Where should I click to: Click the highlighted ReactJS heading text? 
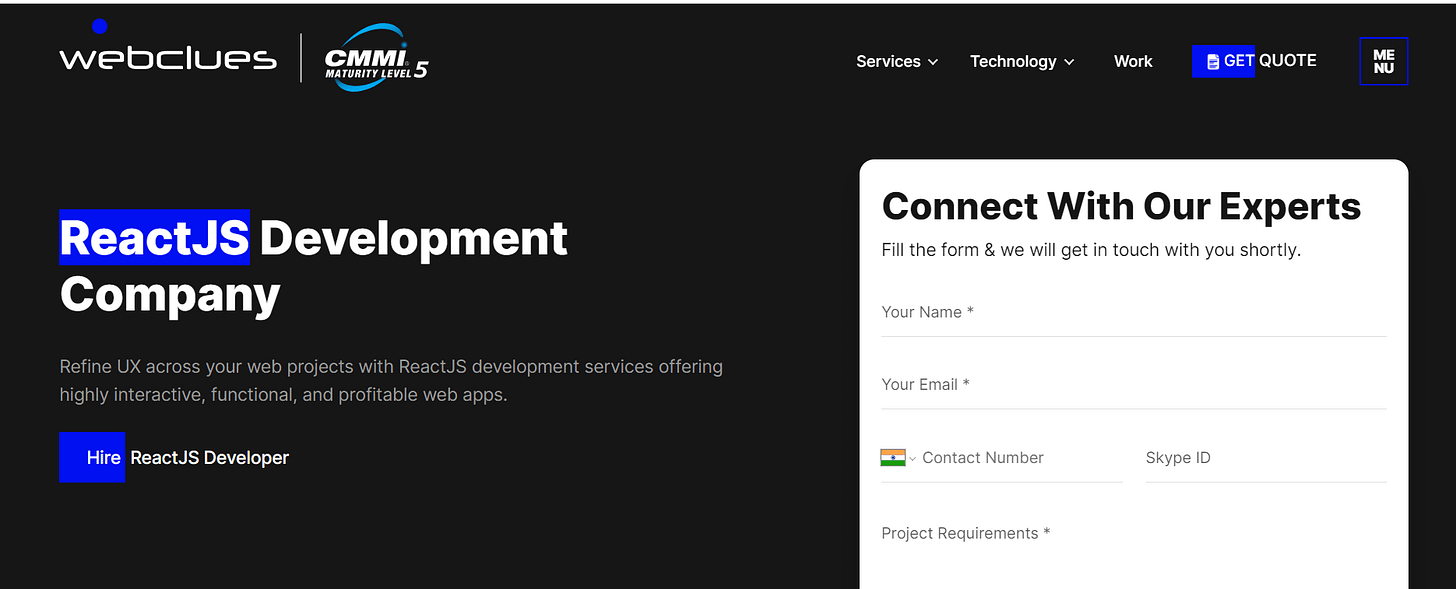(154, 238)
